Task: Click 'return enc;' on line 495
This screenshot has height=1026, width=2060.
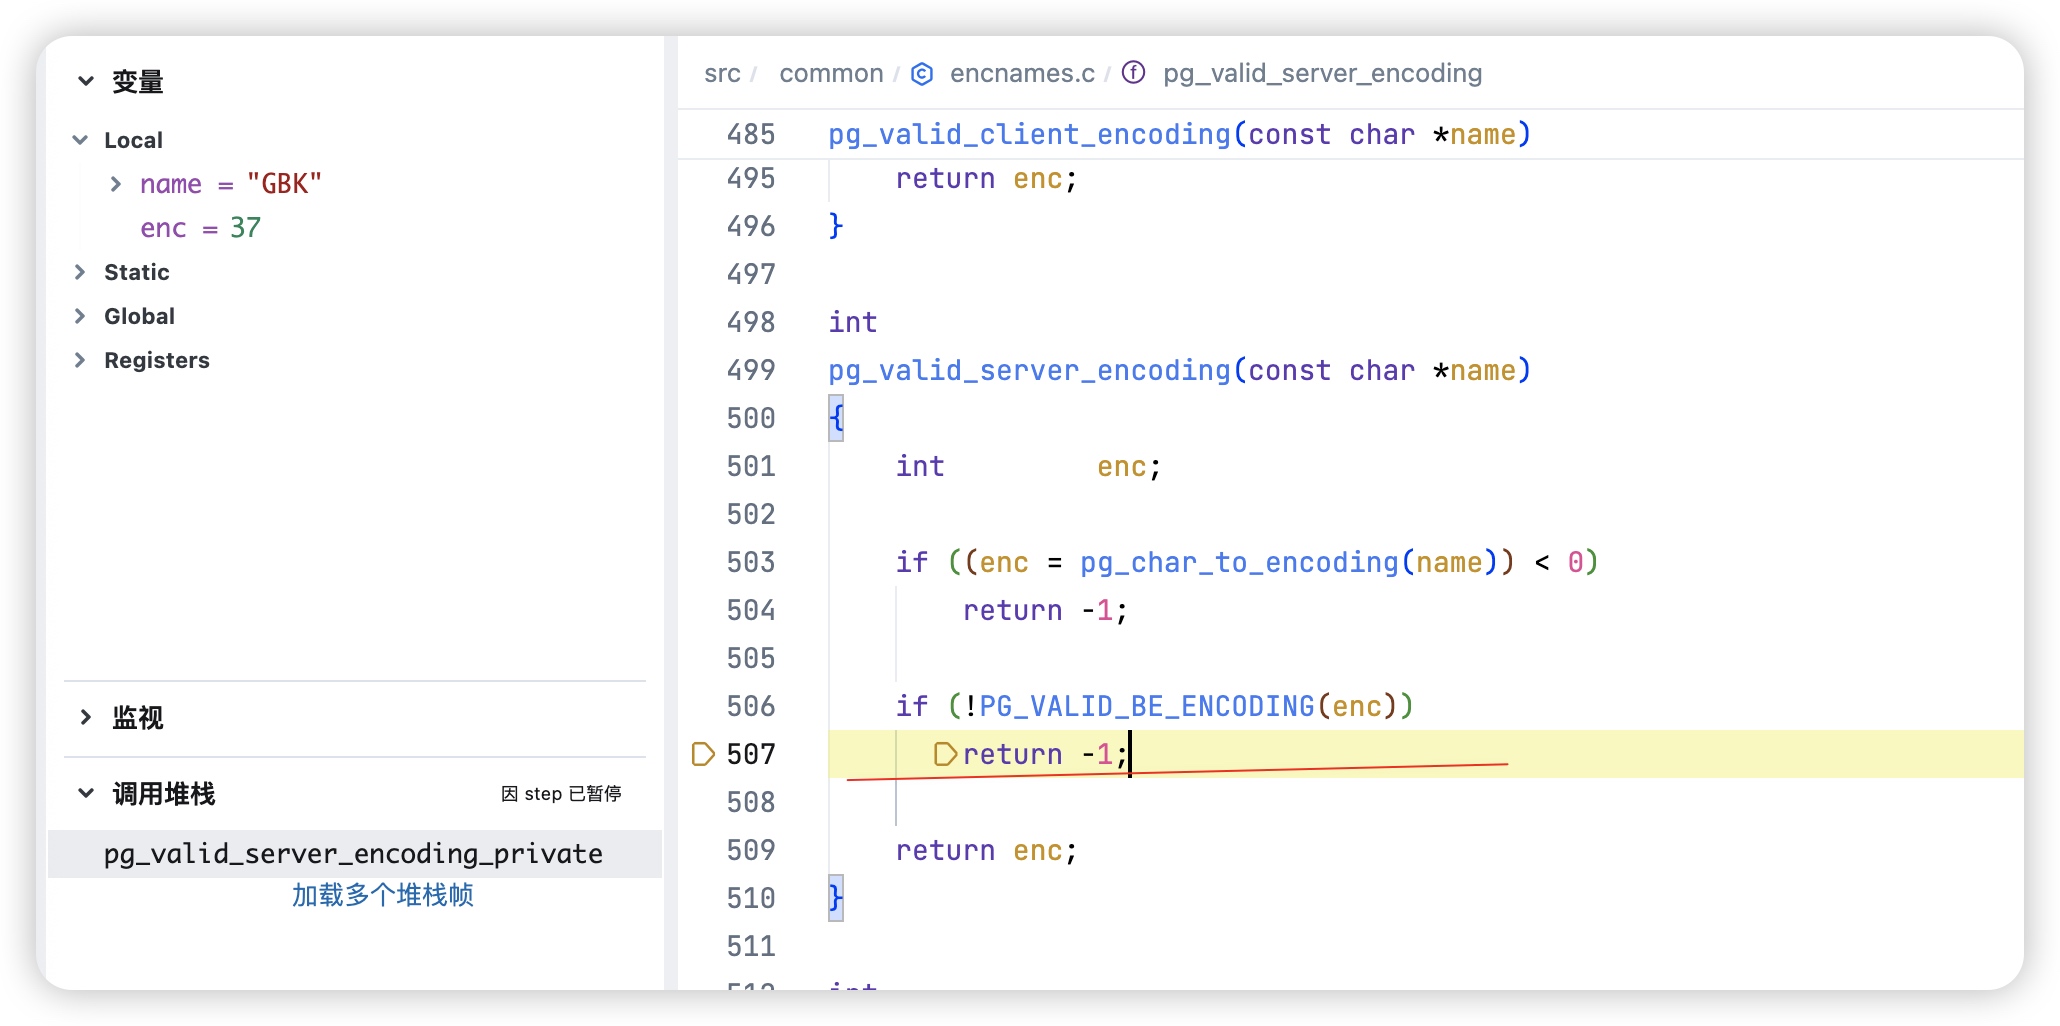Action: click(987, 178)
